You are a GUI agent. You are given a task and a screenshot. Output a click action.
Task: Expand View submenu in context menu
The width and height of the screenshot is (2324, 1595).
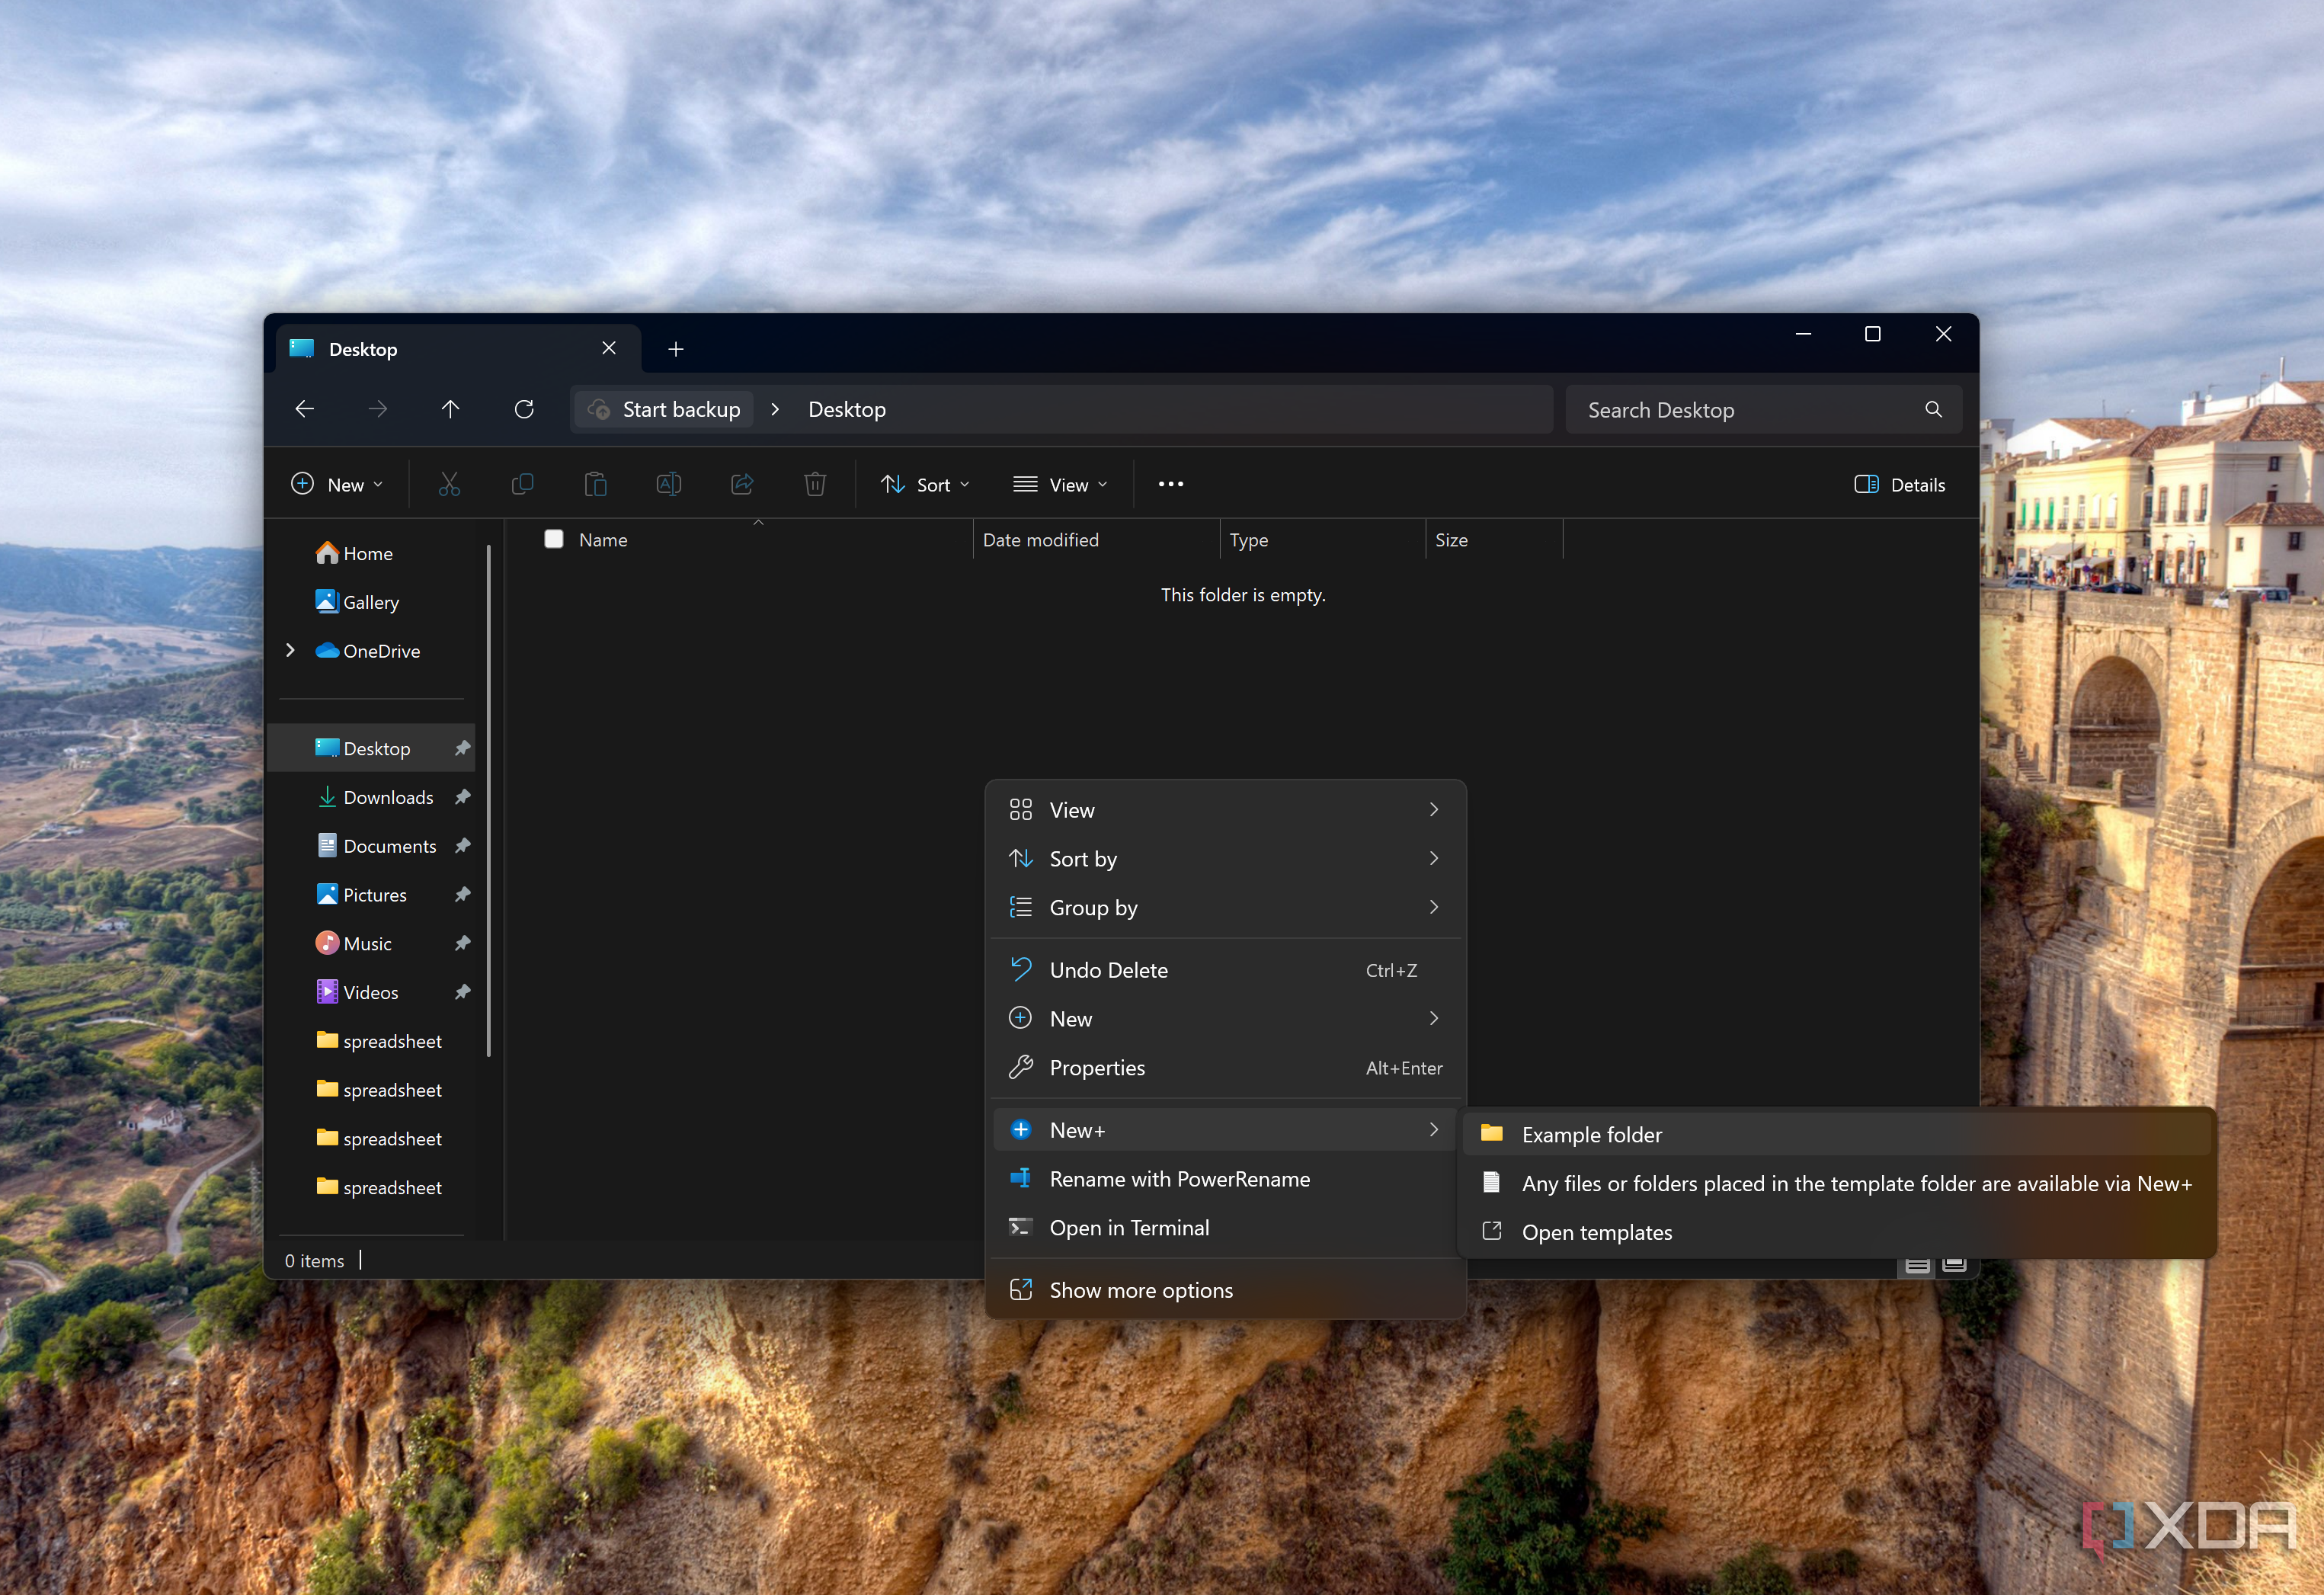point(1225,810)
